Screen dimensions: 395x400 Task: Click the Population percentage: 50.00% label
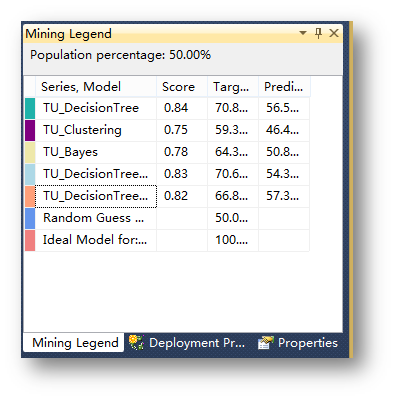120,55
